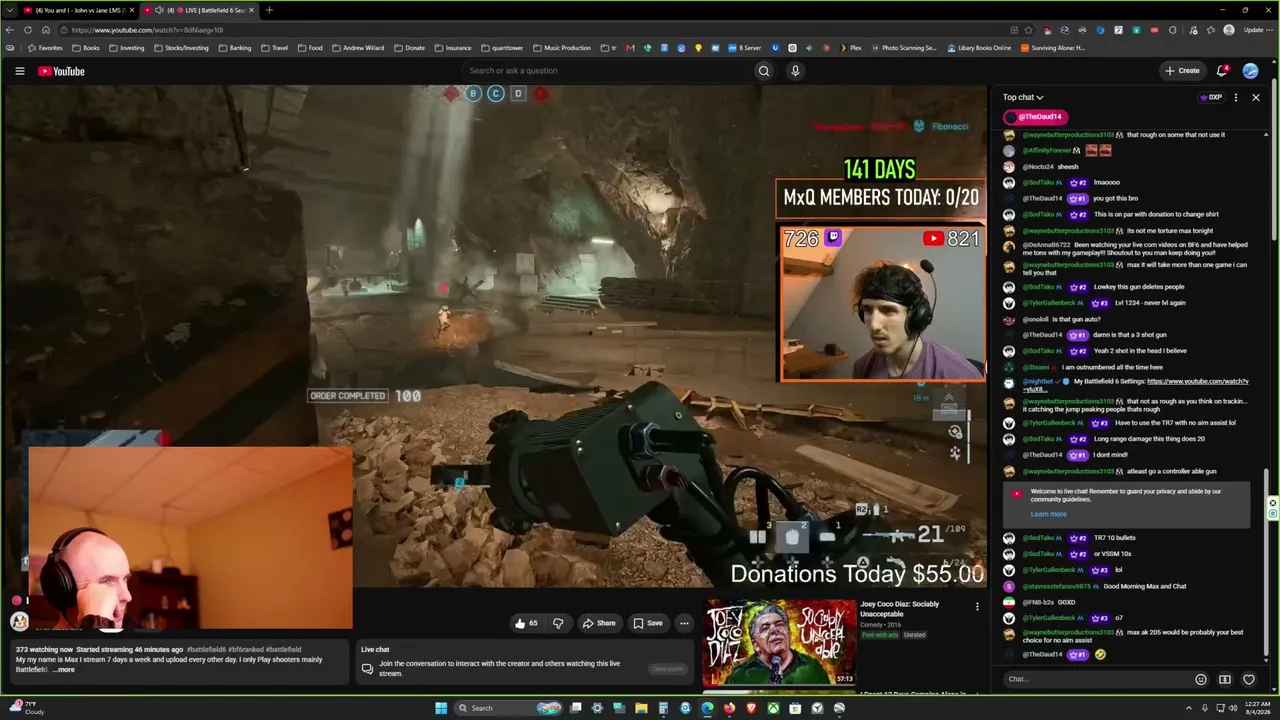Select the LIVE Battlefield 6 browser tab

point(198,10)
